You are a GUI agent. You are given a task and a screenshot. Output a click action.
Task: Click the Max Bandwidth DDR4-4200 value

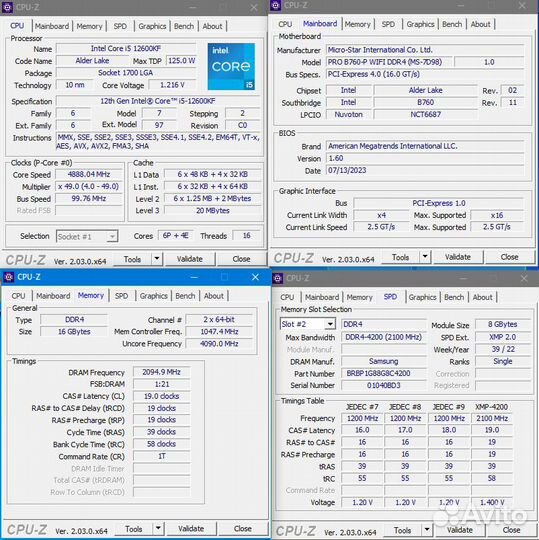tap(384, 337)
